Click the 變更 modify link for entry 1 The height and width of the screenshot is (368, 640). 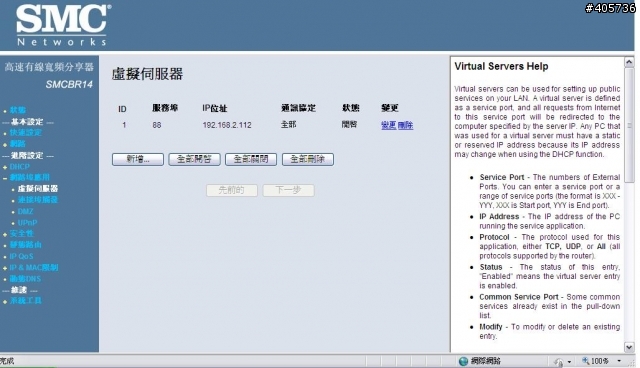click(389, 126)
